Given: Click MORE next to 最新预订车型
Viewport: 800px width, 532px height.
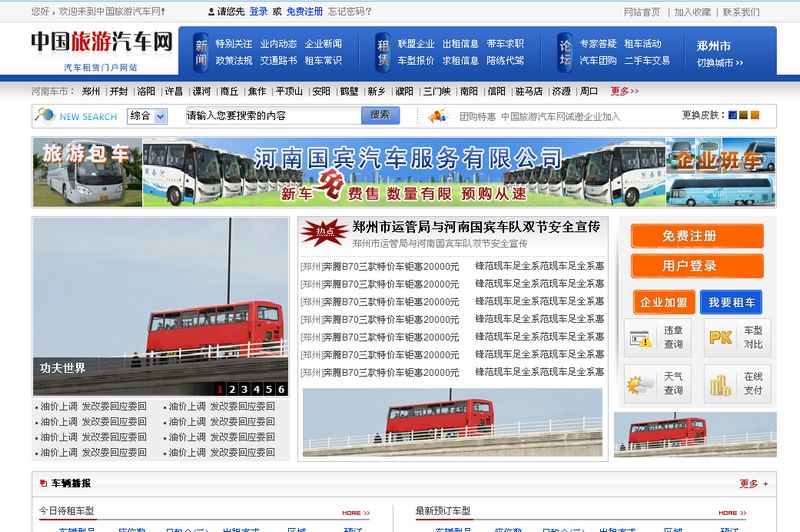Looking at the screenshot, I should [732, 513].
